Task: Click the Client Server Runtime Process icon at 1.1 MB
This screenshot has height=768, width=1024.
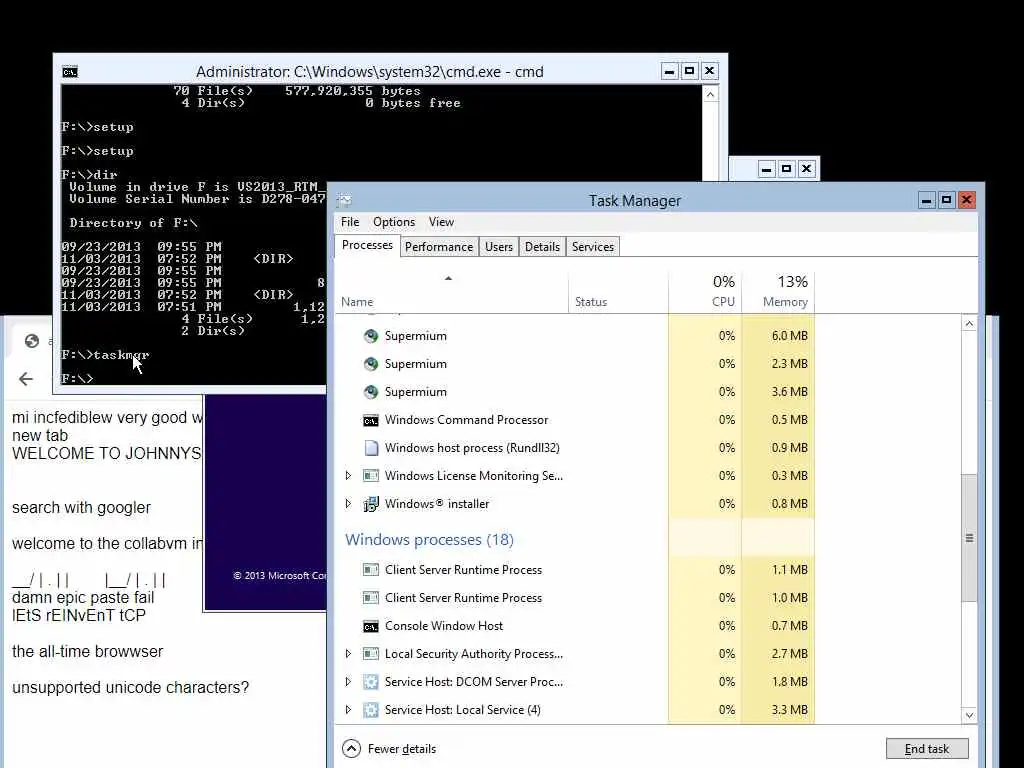Action: point(371,569)
